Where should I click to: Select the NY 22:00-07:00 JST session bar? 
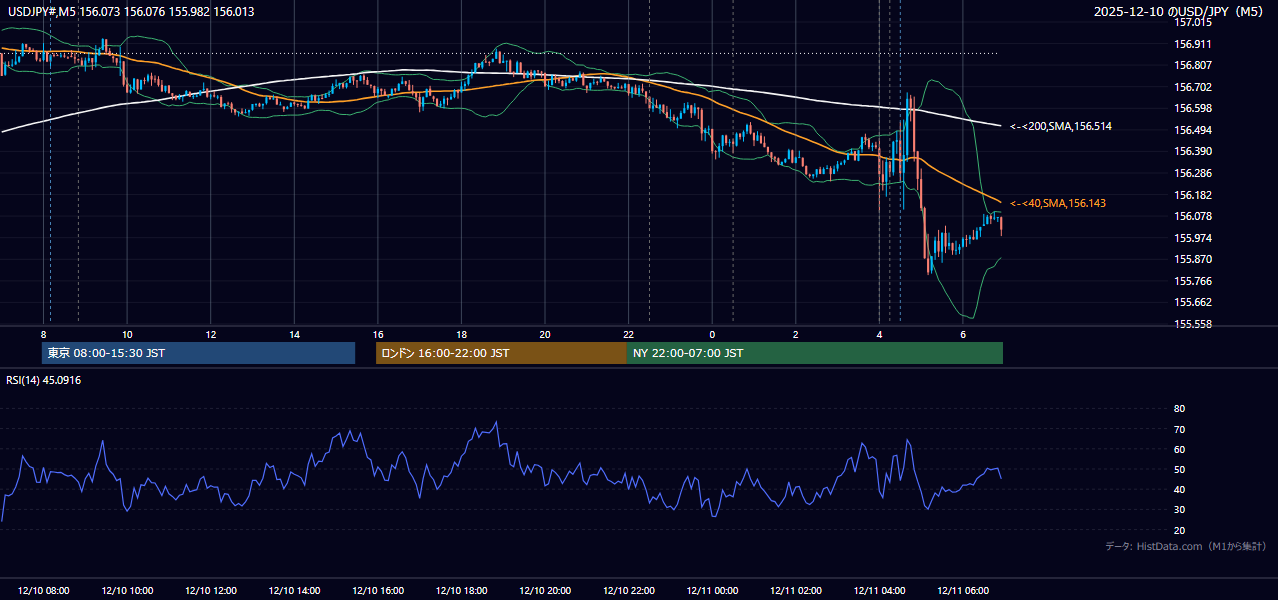coord(815,353)
